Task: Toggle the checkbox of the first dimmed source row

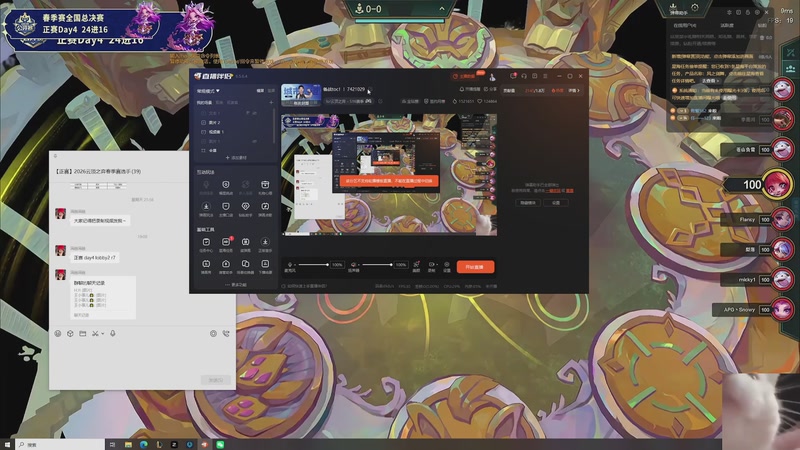Action: click(x=204, y=113)
